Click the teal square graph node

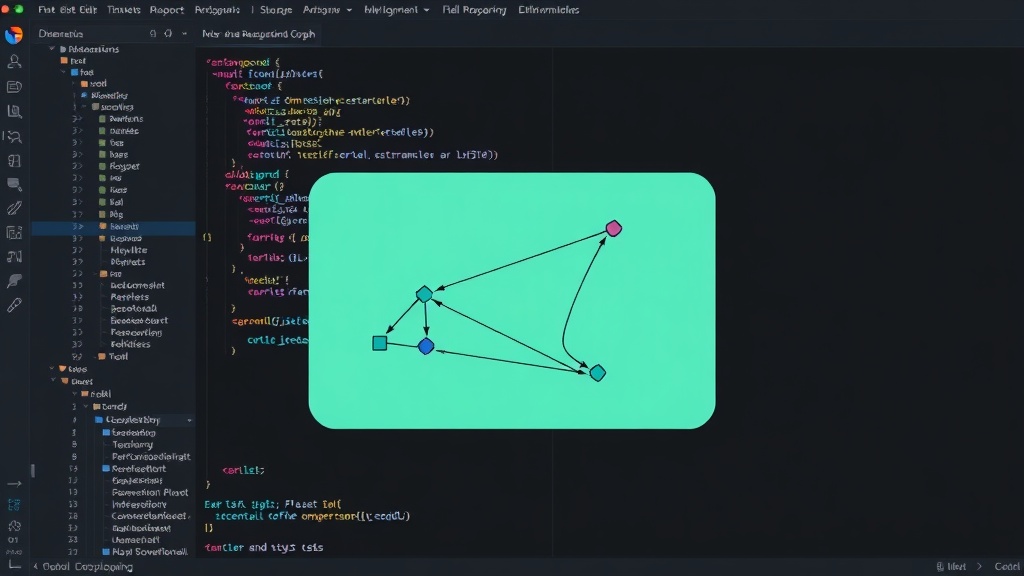[379, 343]
